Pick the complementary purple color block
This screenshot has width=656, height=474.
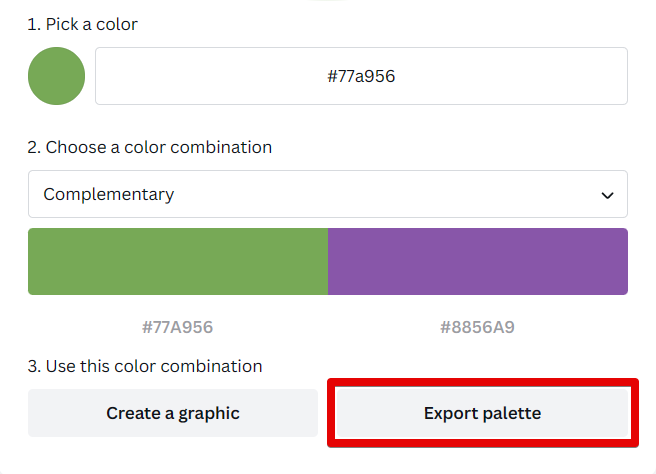pos(477,261)
